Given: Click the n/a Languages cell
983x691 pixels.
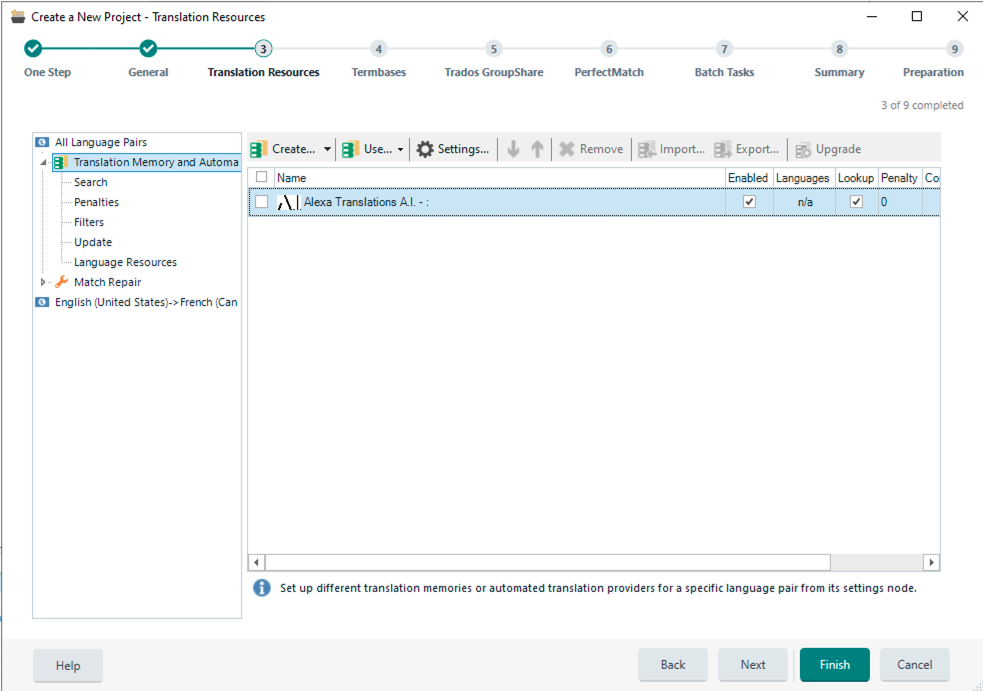Looking at the screenshot, I should pyautogui.click(x=804, y=202).
